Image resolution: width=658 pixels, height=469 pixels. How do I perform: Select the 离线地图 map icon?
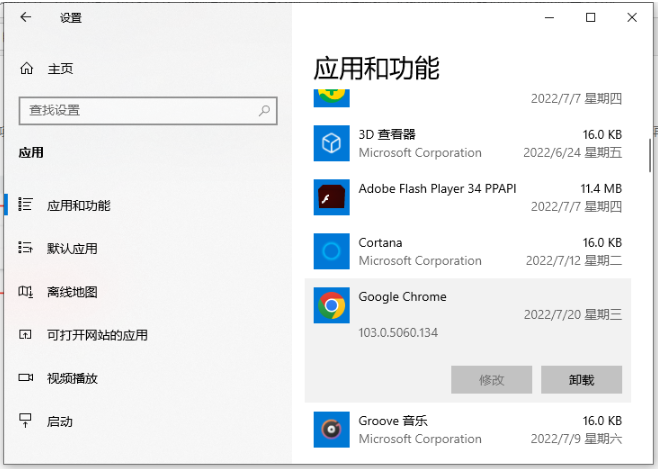25,291
